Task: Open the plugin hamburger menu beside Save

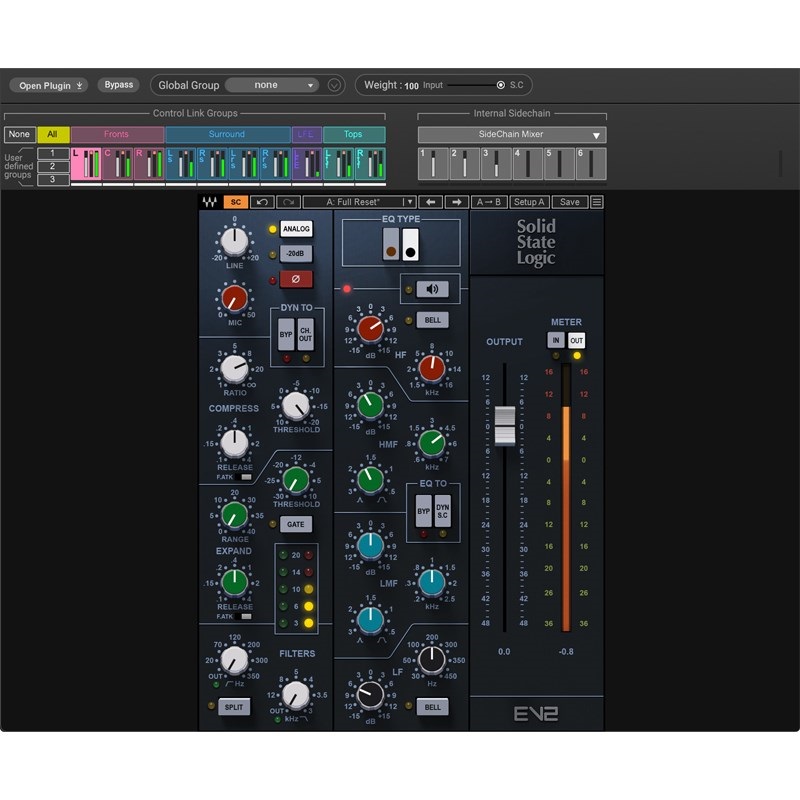Action: pyautogui.click(x=596, y=202)
